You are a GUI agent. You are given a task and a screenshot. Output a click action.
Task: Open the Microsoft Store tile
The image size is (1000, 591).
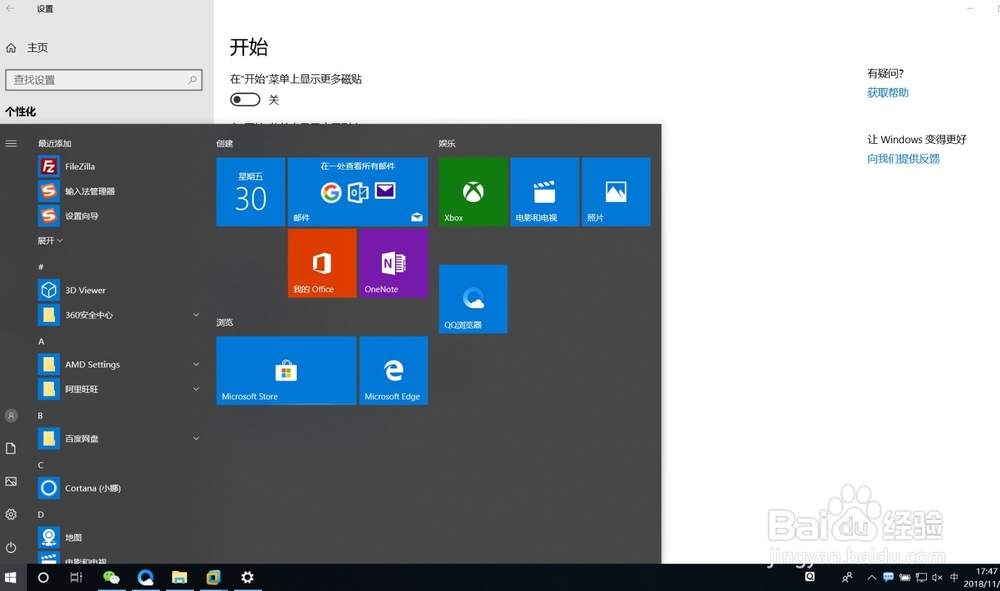(286, 370)
